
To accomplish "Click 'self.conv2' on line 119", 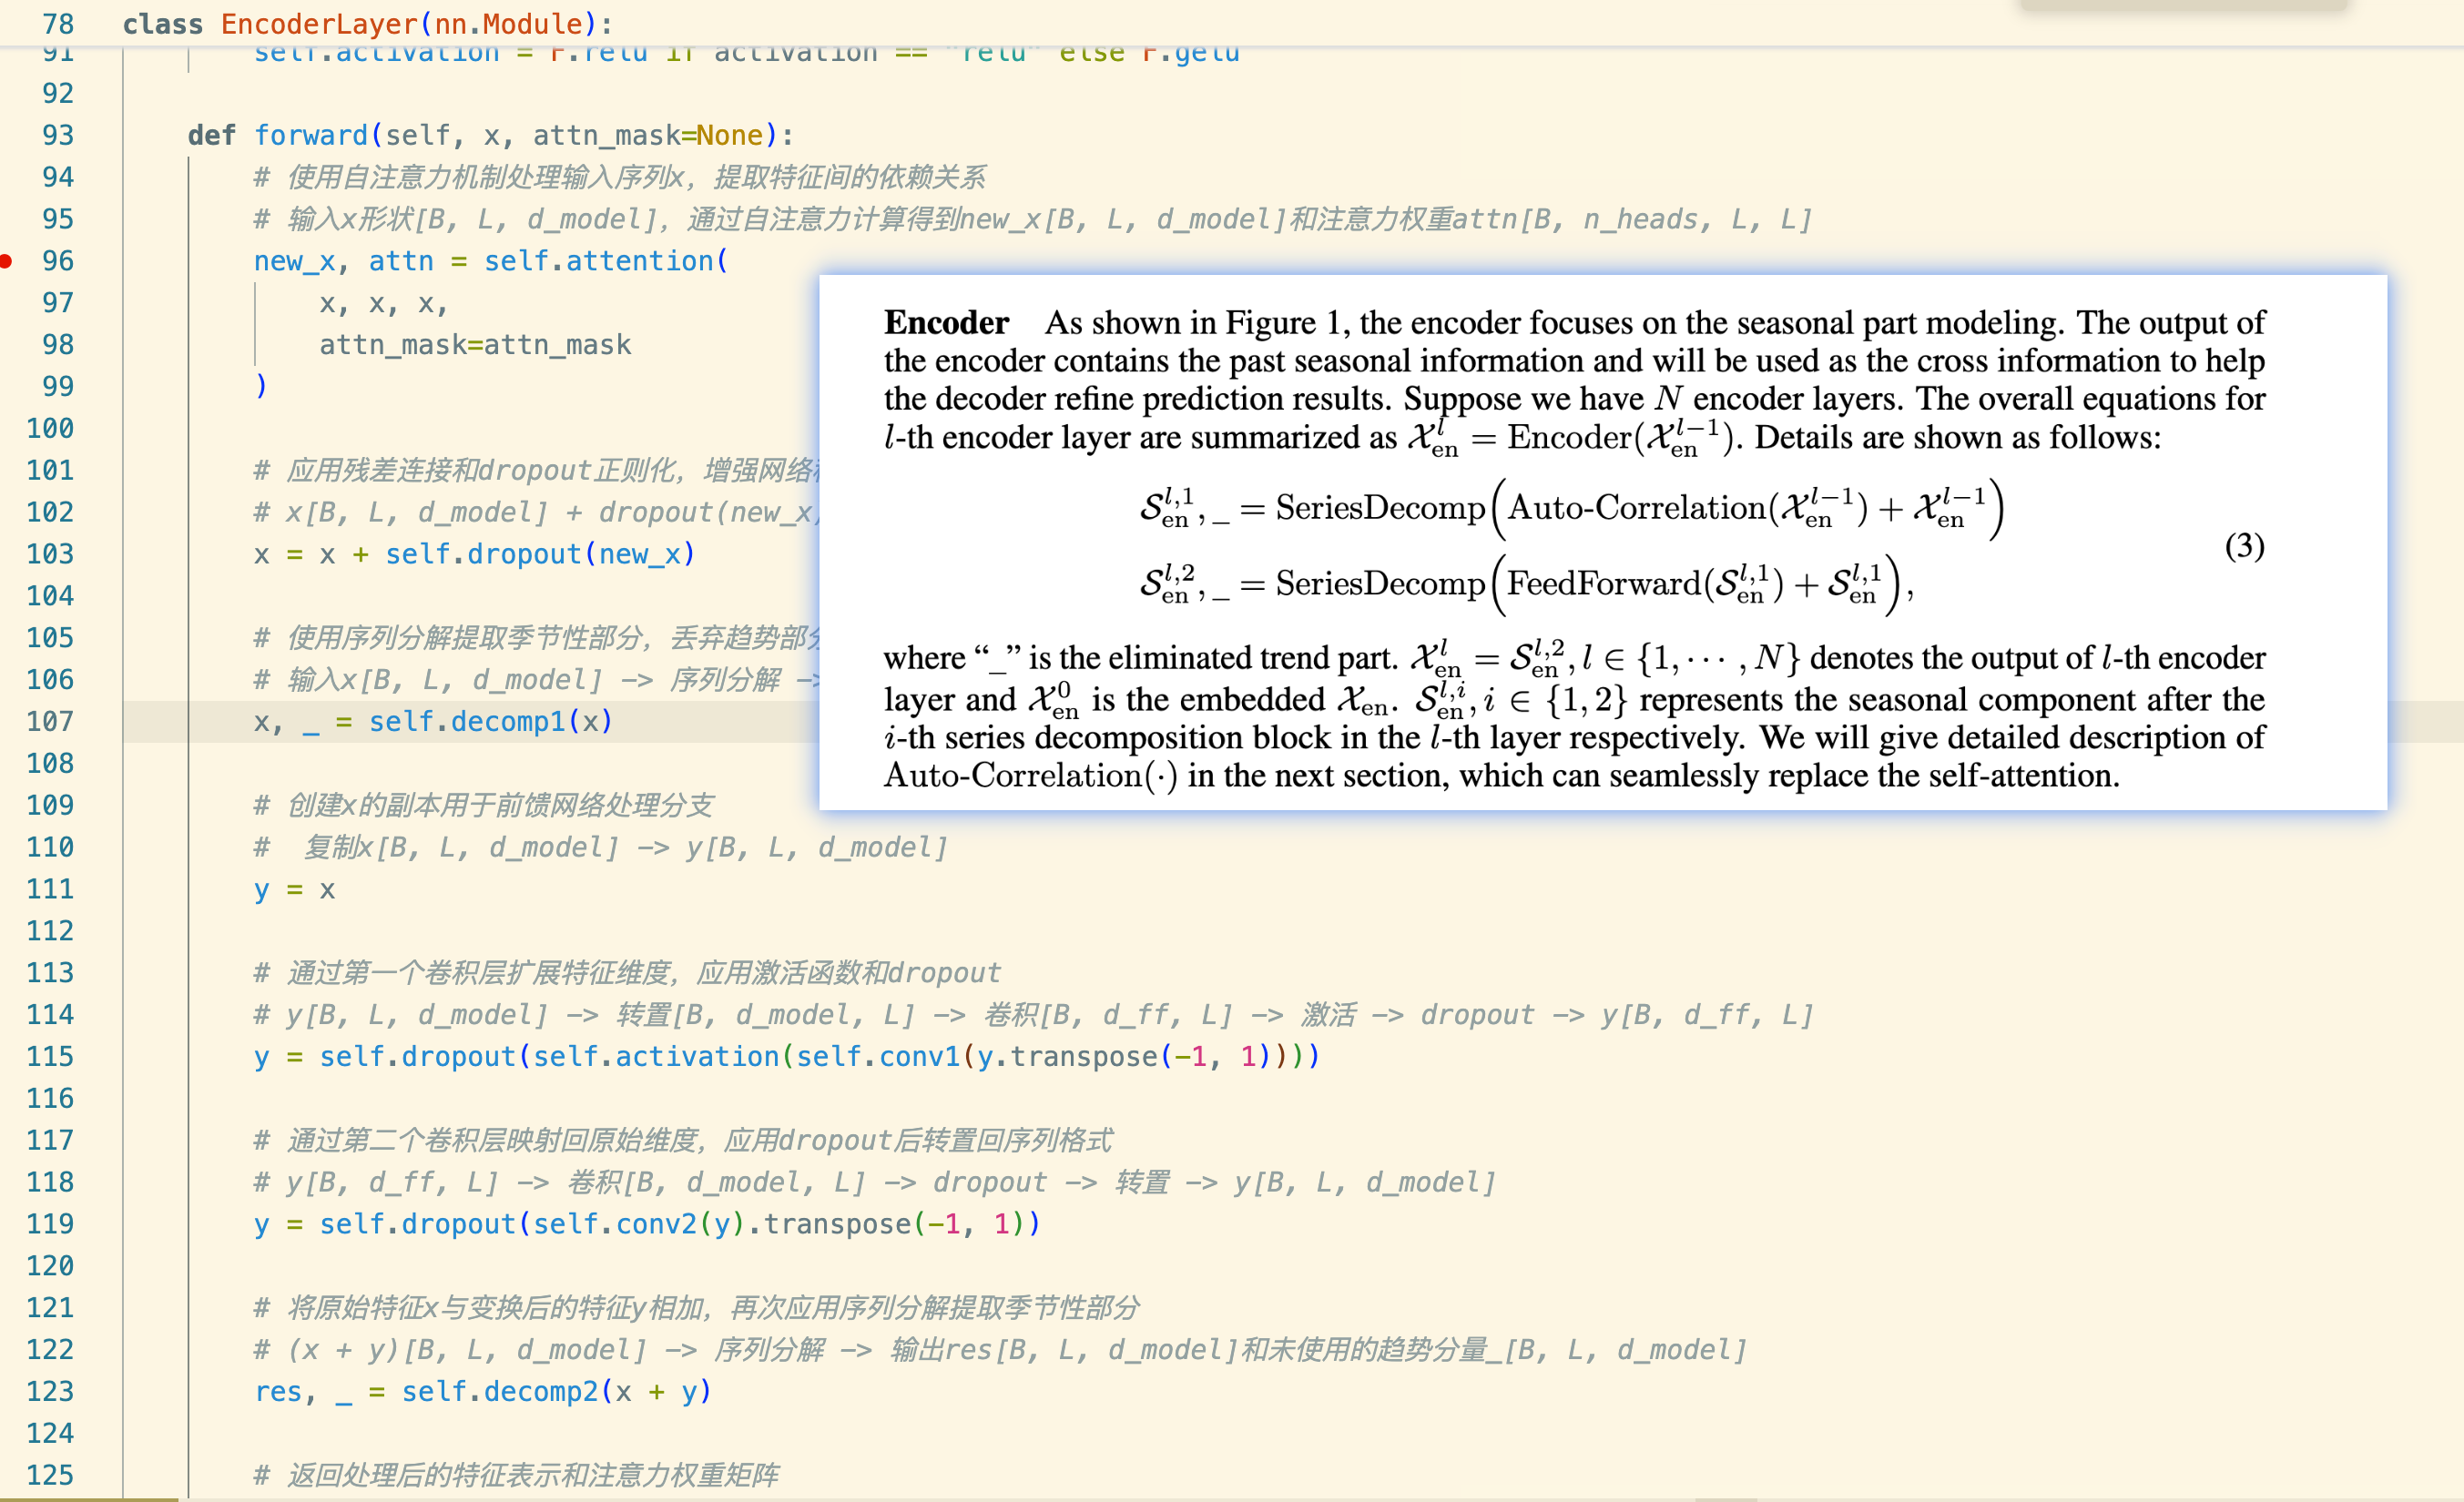I will [614, 1224].
